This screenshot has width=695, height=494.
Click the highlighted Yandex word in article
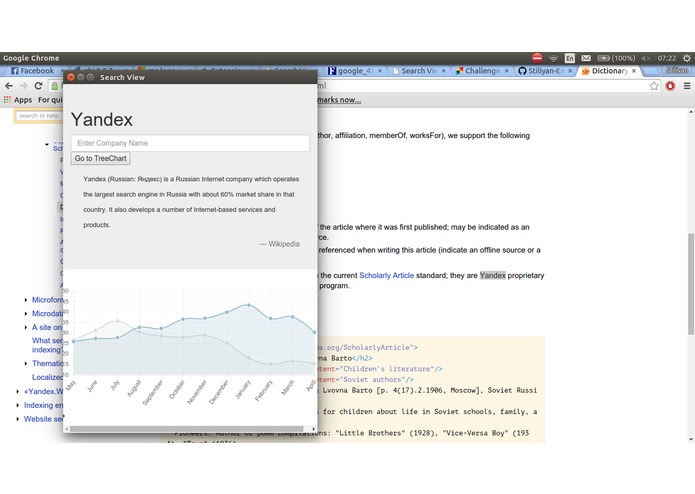tap(492, 276)
